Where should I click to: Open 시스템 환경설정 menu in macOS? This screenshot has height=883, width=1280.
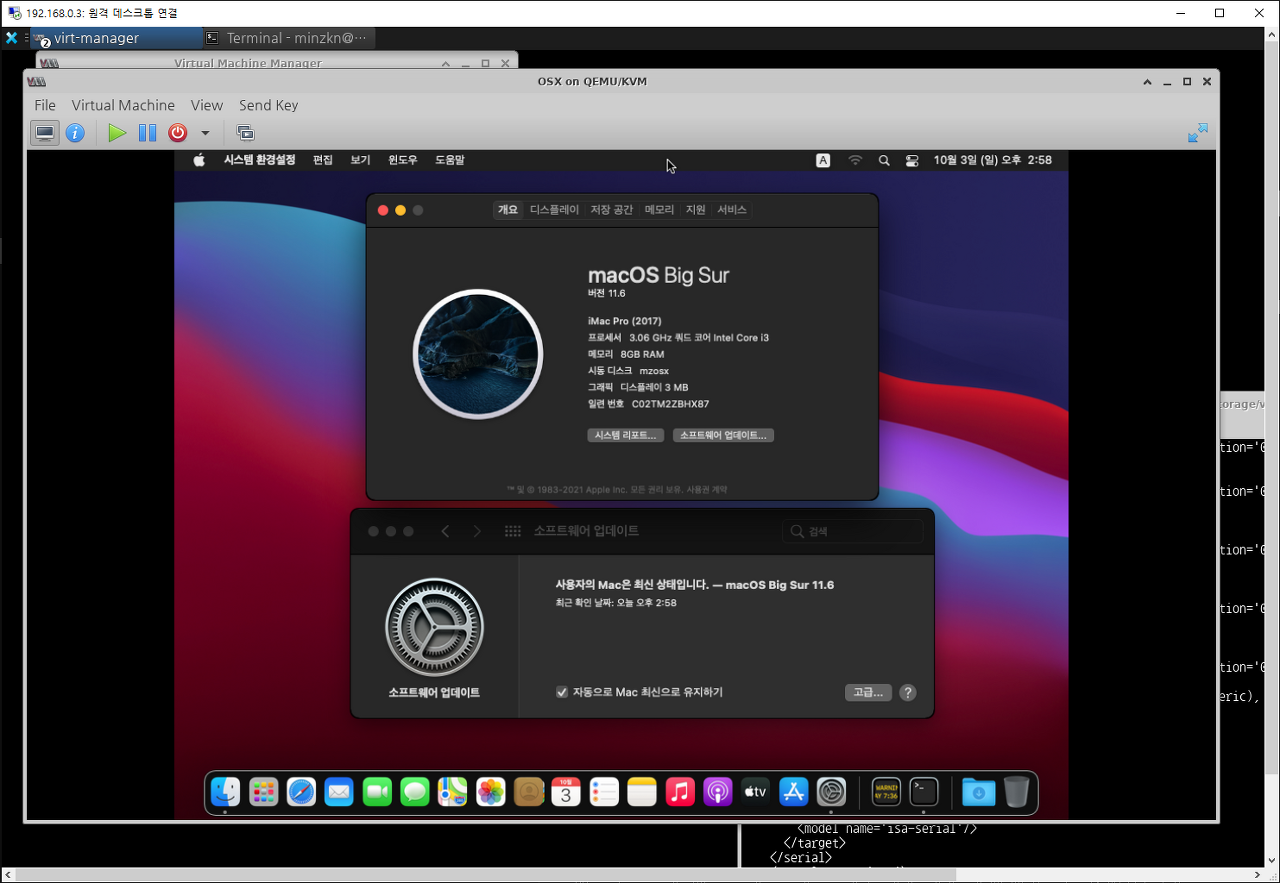click(259, 160)
